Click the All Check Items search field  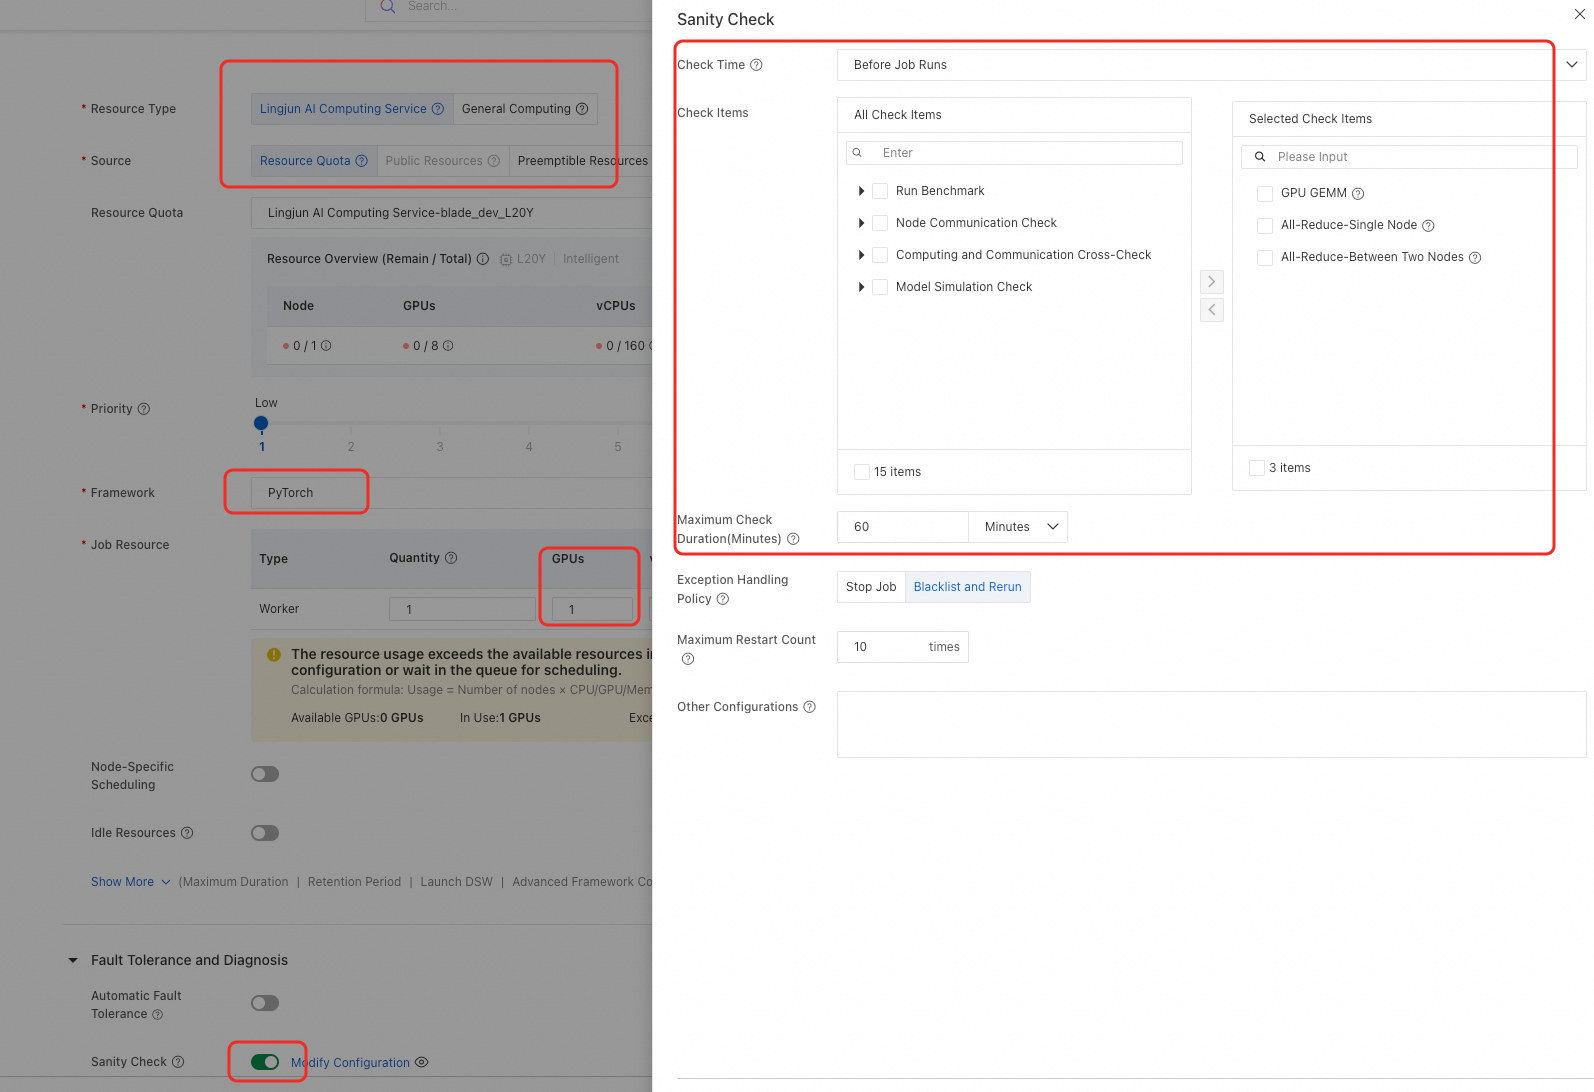1014,153
